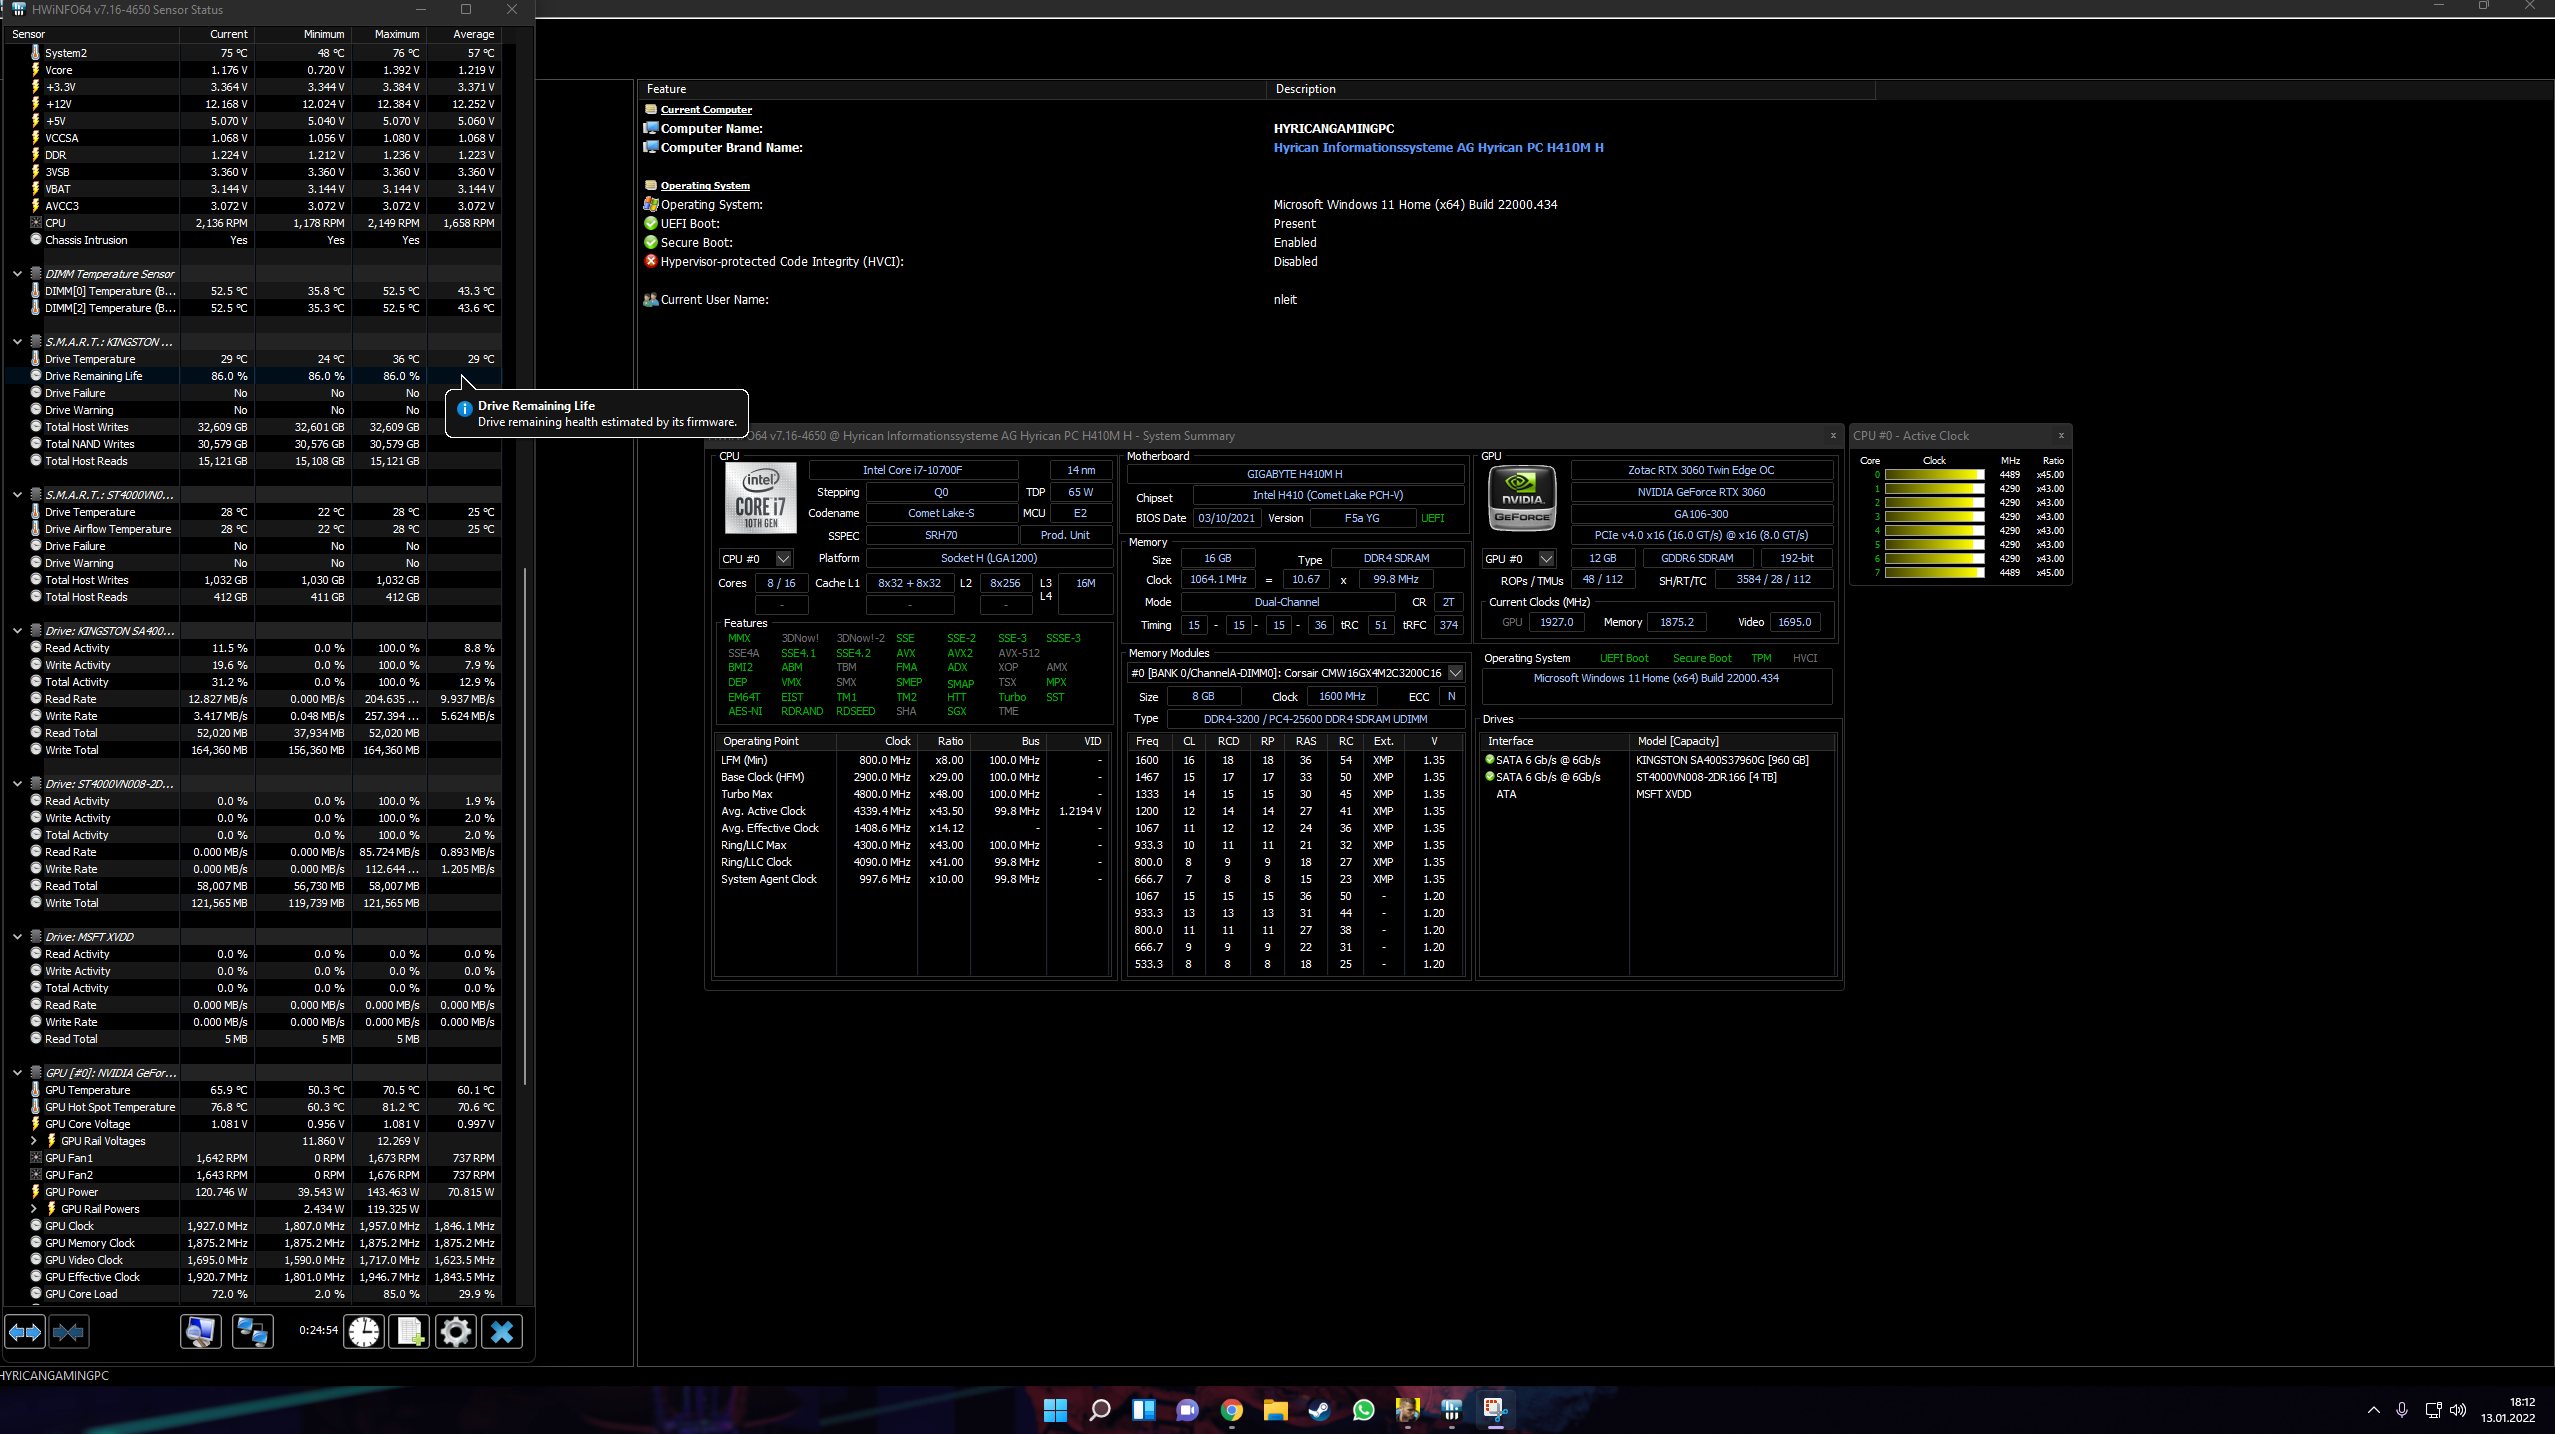Image resolution: width=2555 pixels, height=1434 pixels.
Task: Open sensor settings gear icon
Action: pos(456,1332)
